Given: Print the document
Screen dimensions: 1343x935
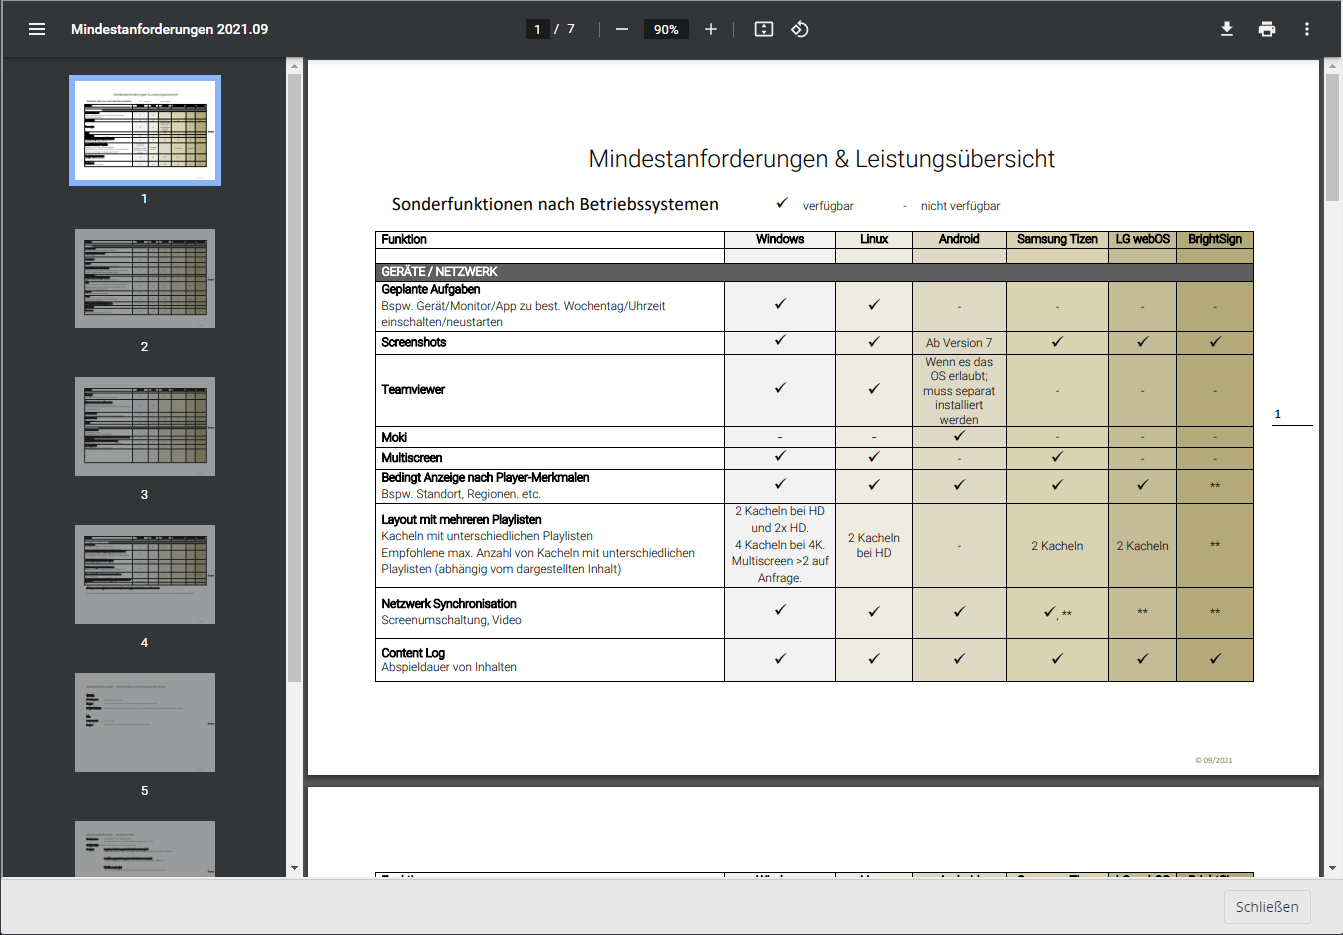Looking at the screenshot, I should point(1267,29).
